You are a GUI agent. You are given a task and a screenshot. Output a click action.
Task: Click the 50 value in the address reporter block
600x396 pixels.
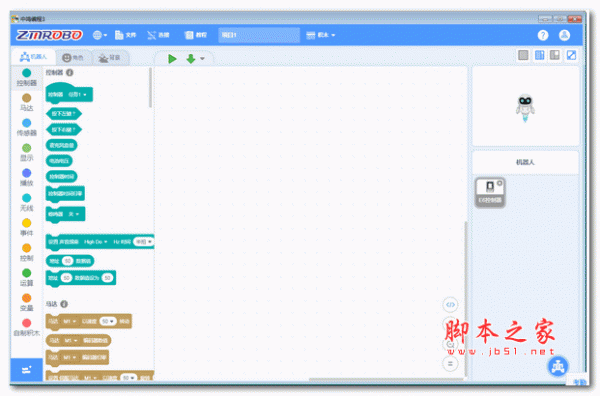[67, 261]
